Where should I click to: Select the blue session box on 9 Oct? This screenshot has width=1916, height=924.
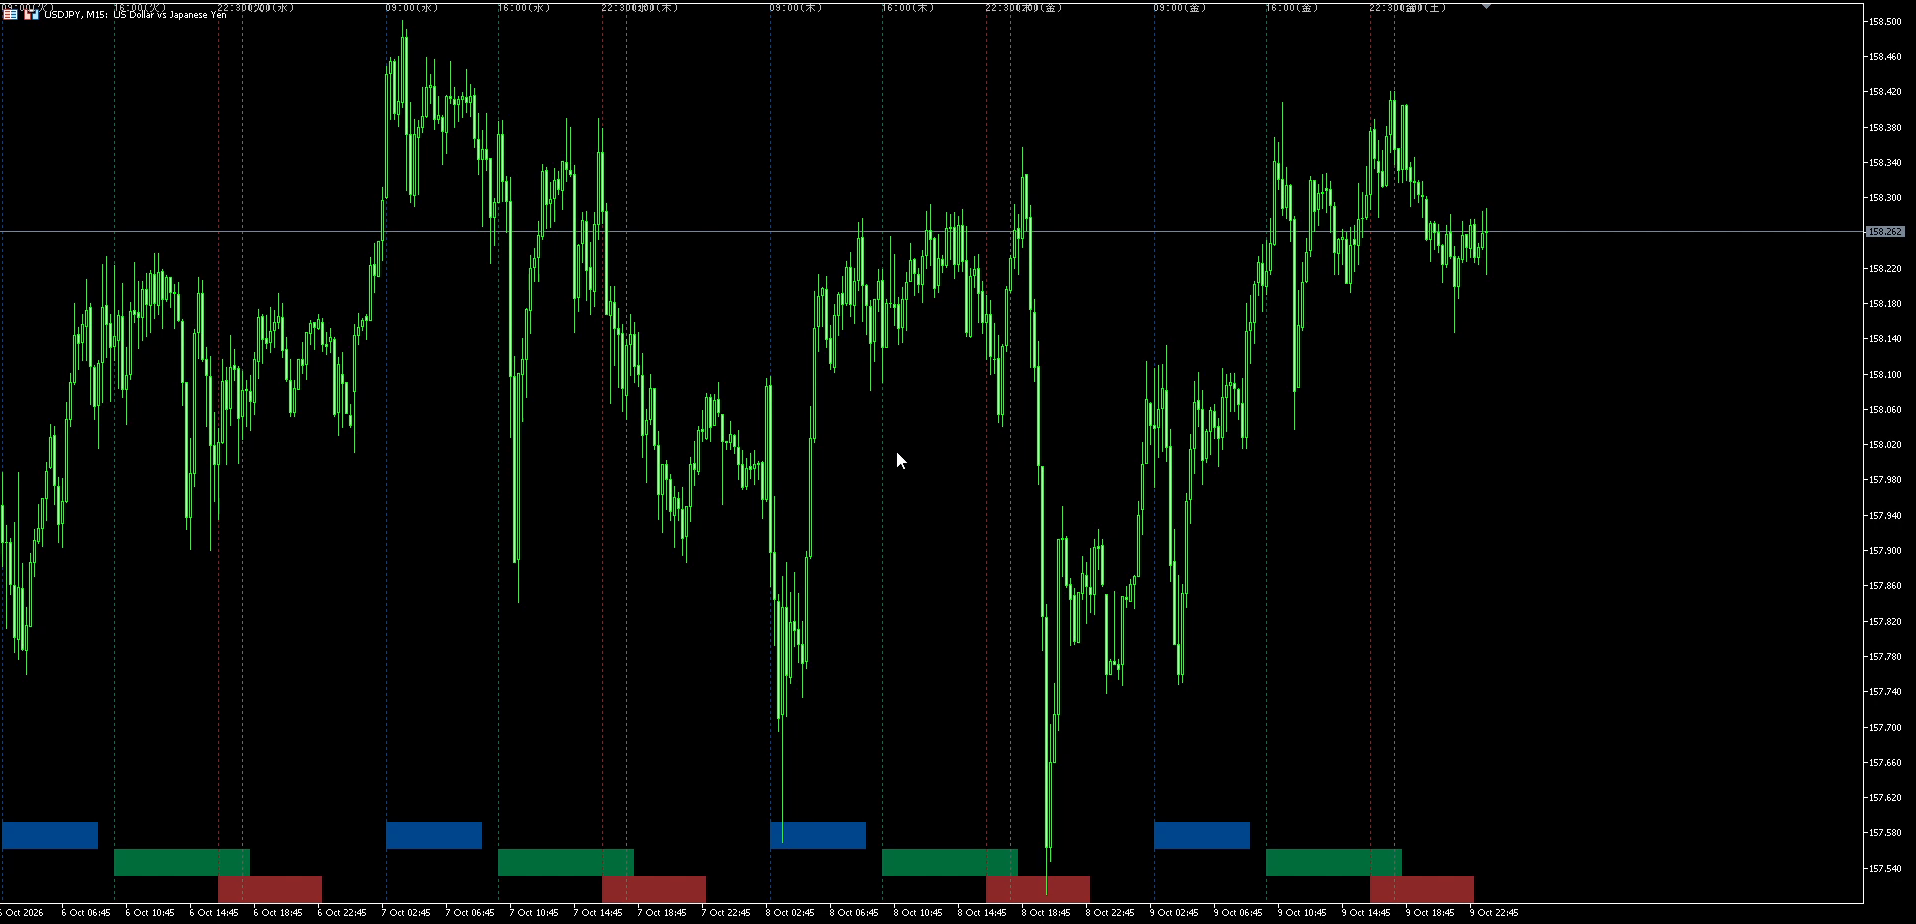pyautogui.click(x=1202, y=835)
